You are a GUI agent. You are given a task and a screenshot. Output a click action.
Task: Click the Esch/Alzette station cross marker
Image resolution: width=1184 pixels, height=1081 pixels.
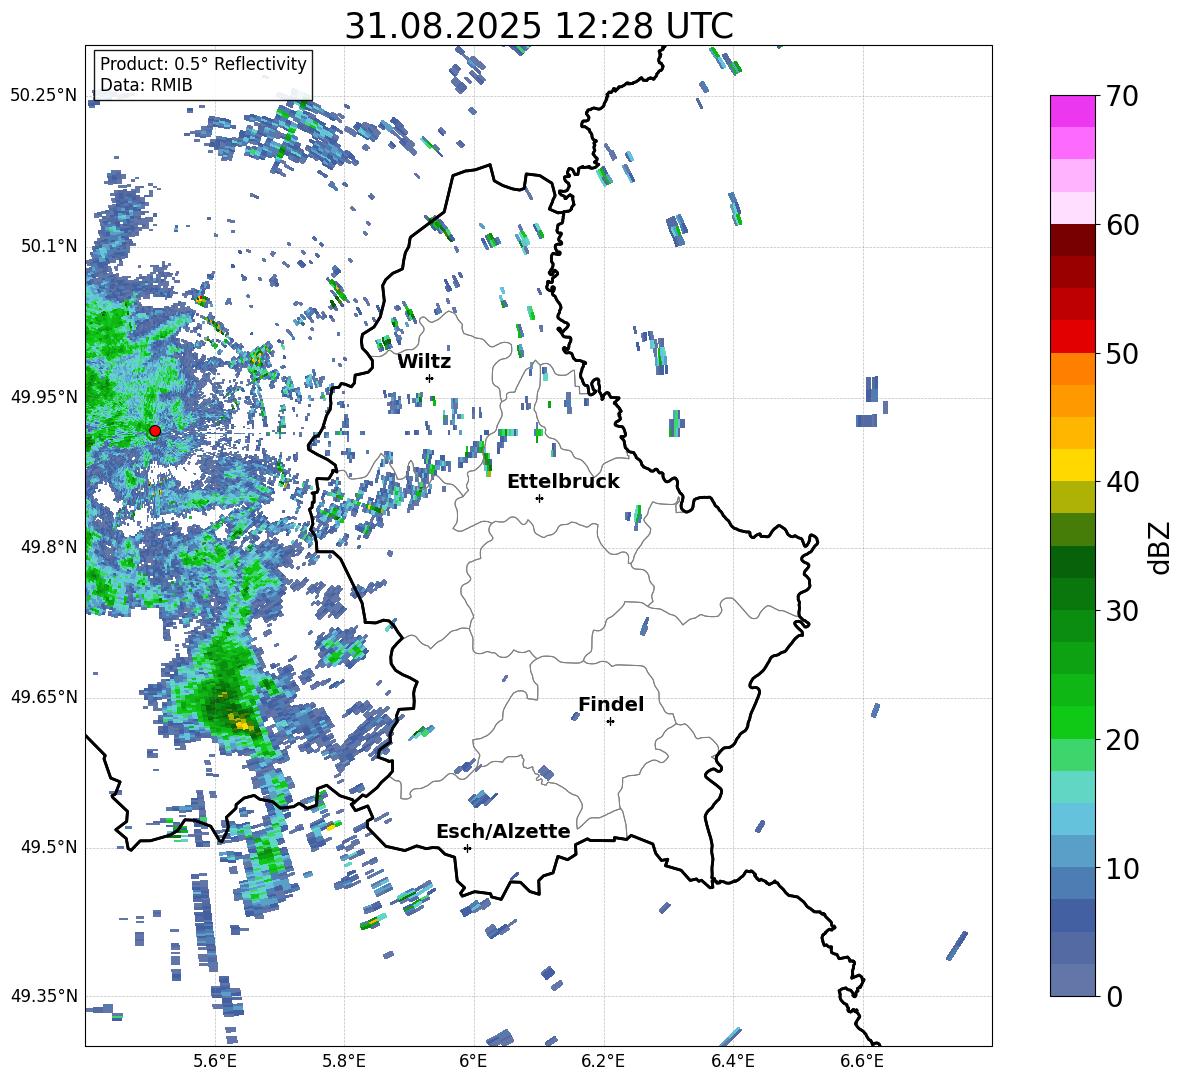tap(467, 848)
